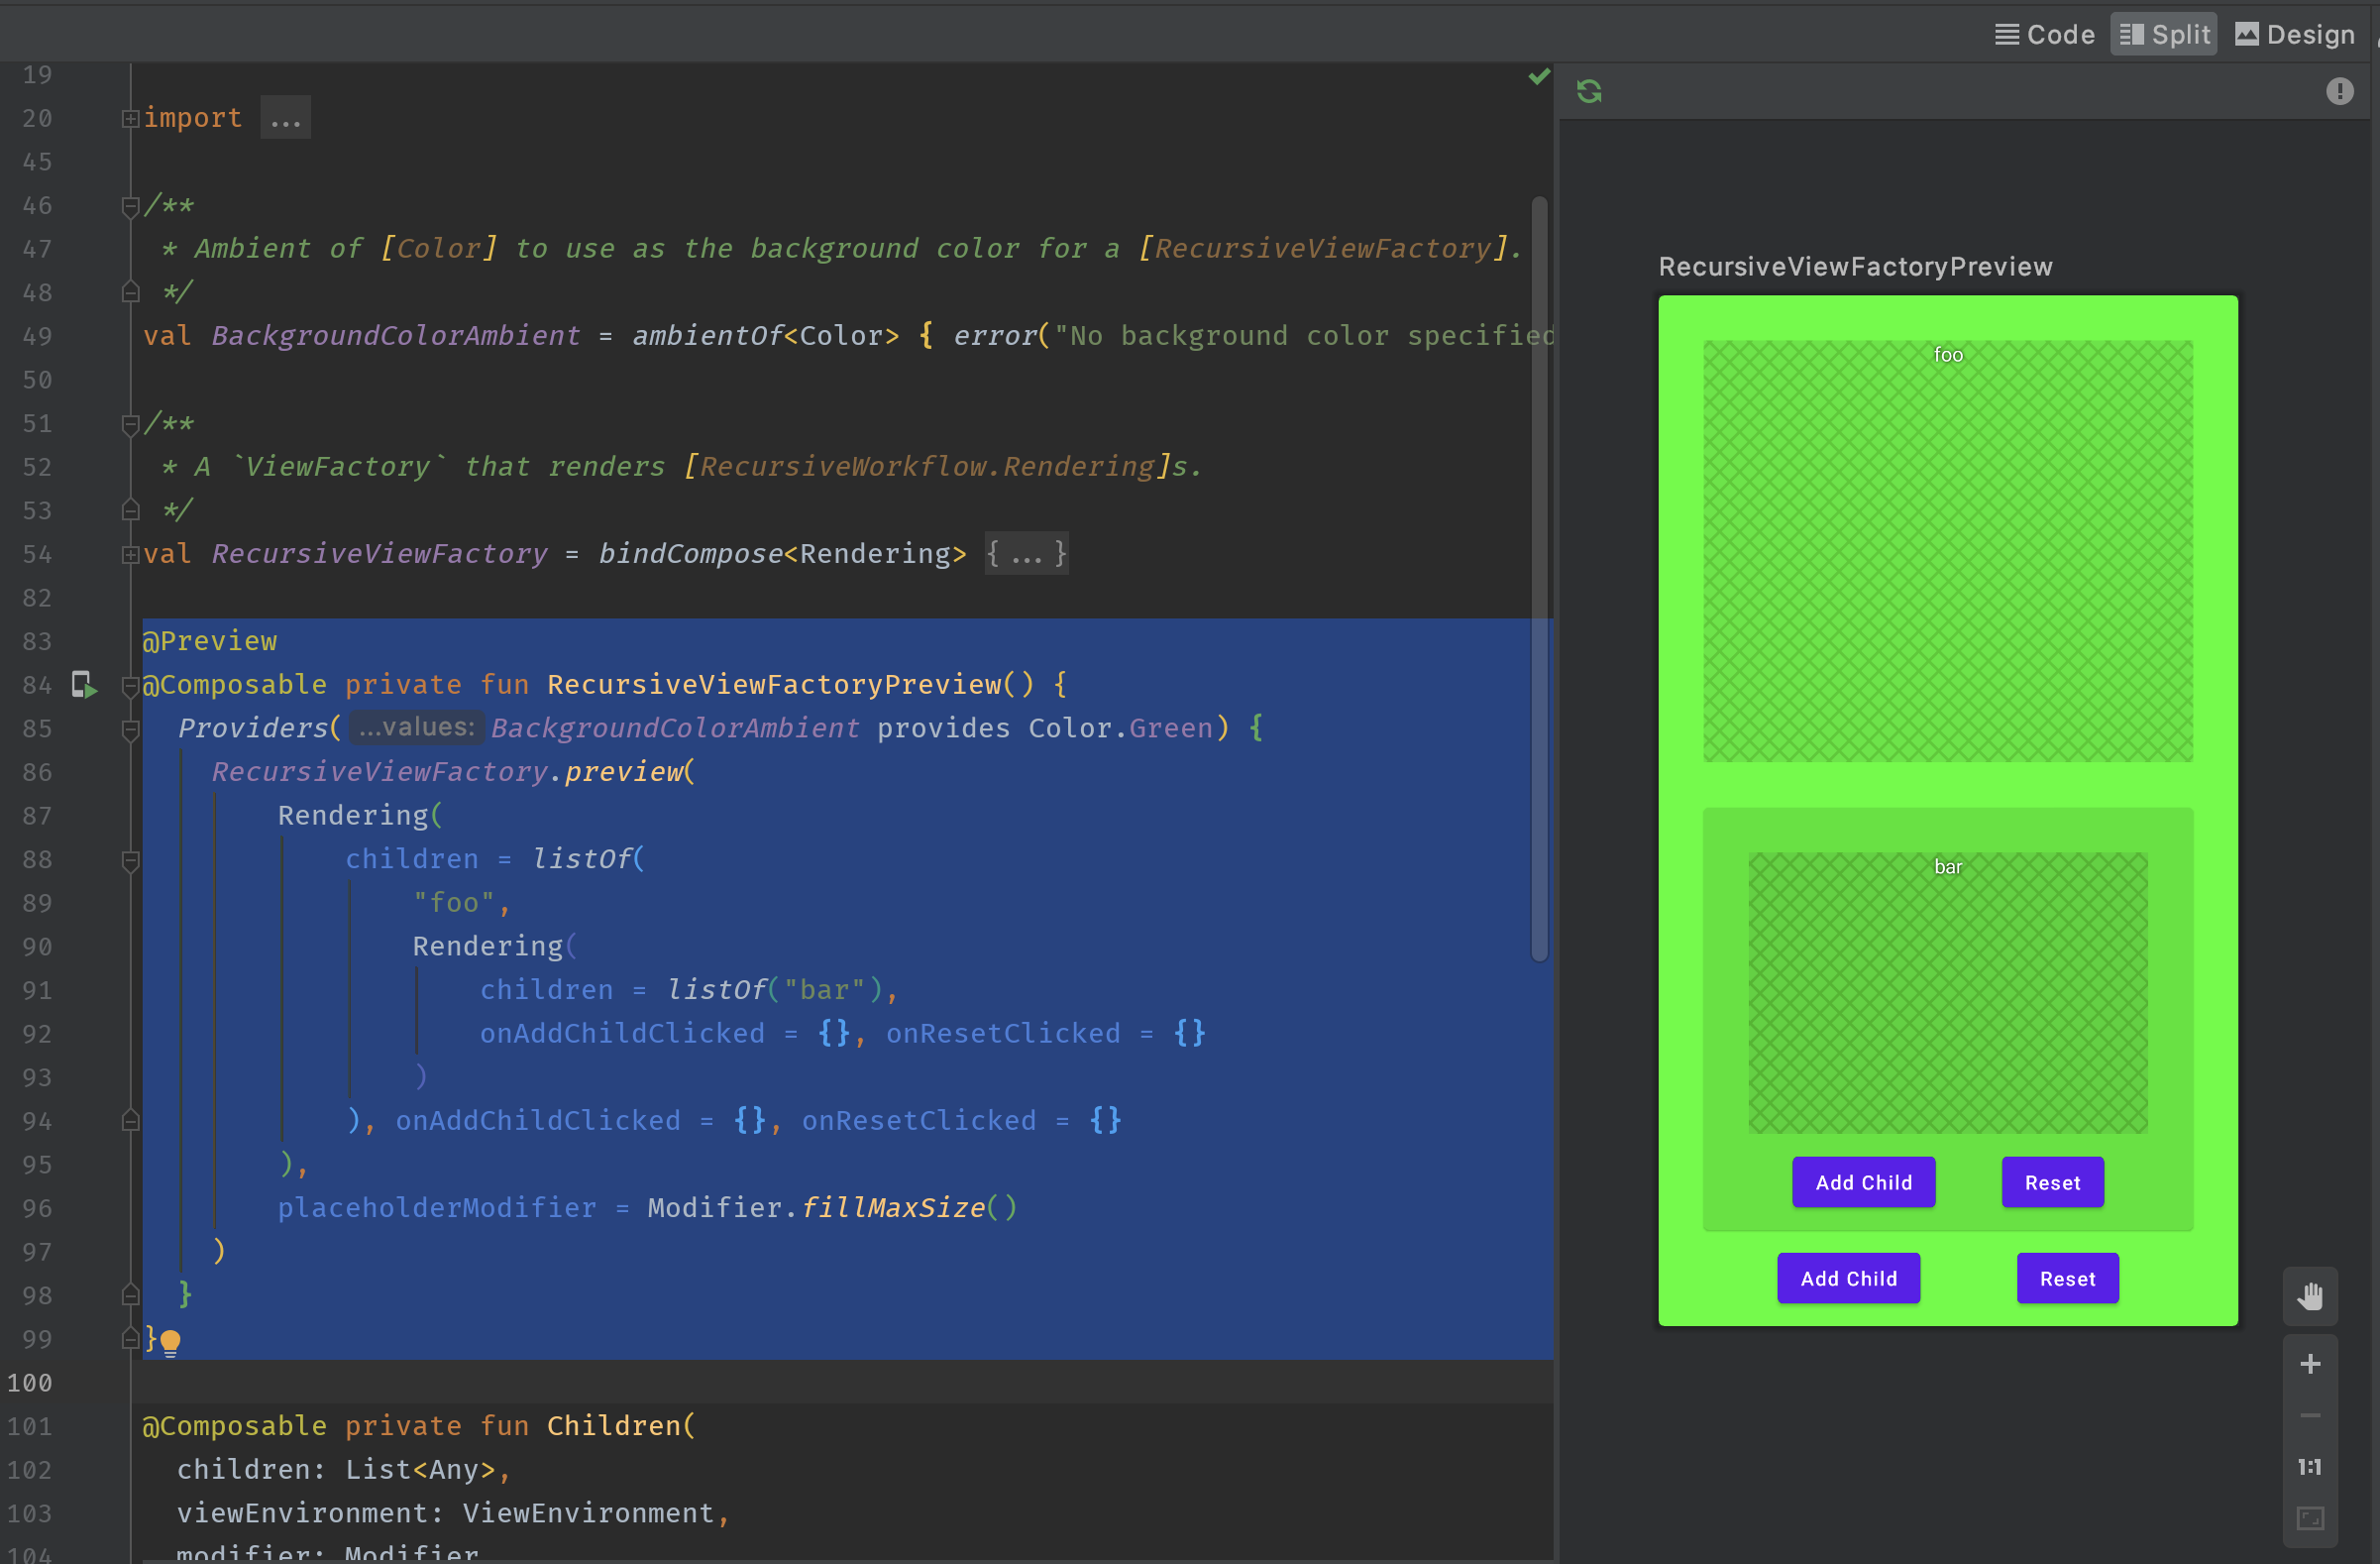The height and width of the screenshot is (1564, 2380).
Task: Click the editor vertical scrollbar thumb
Action: click(x=1539, y=580)
